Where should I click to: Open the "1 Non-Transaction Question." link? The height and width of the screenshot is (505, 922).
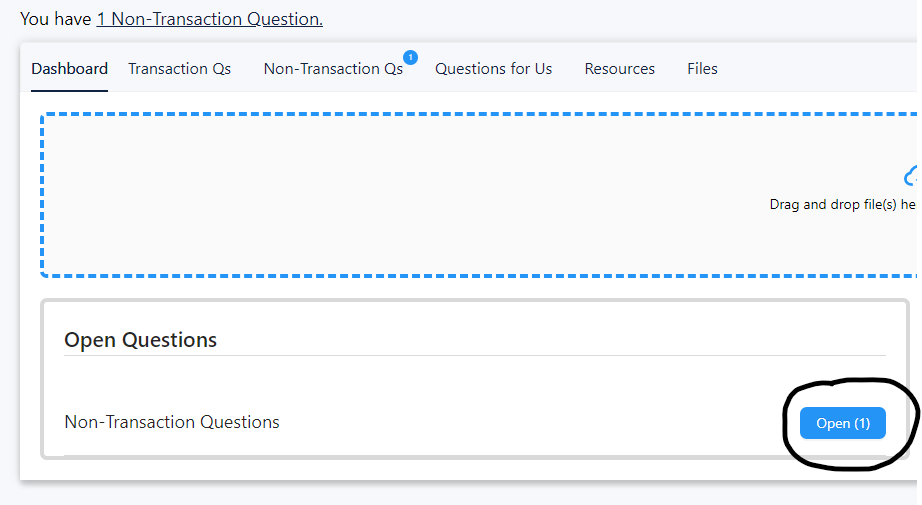[209, 19]
